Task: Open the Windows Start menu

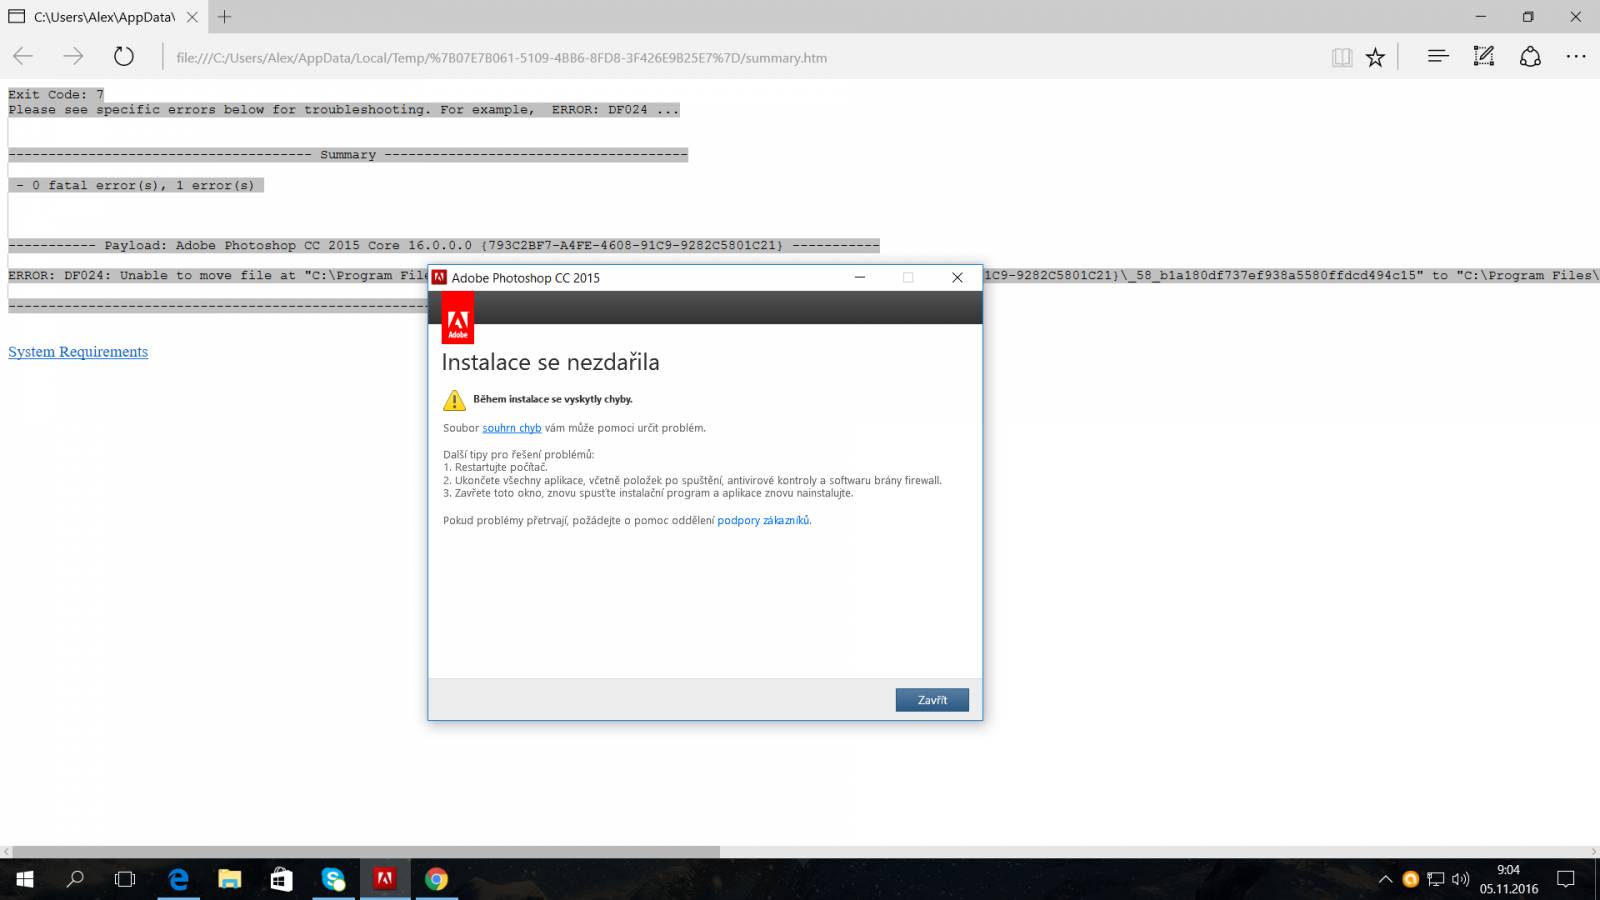Action: (x=24, y=879)
